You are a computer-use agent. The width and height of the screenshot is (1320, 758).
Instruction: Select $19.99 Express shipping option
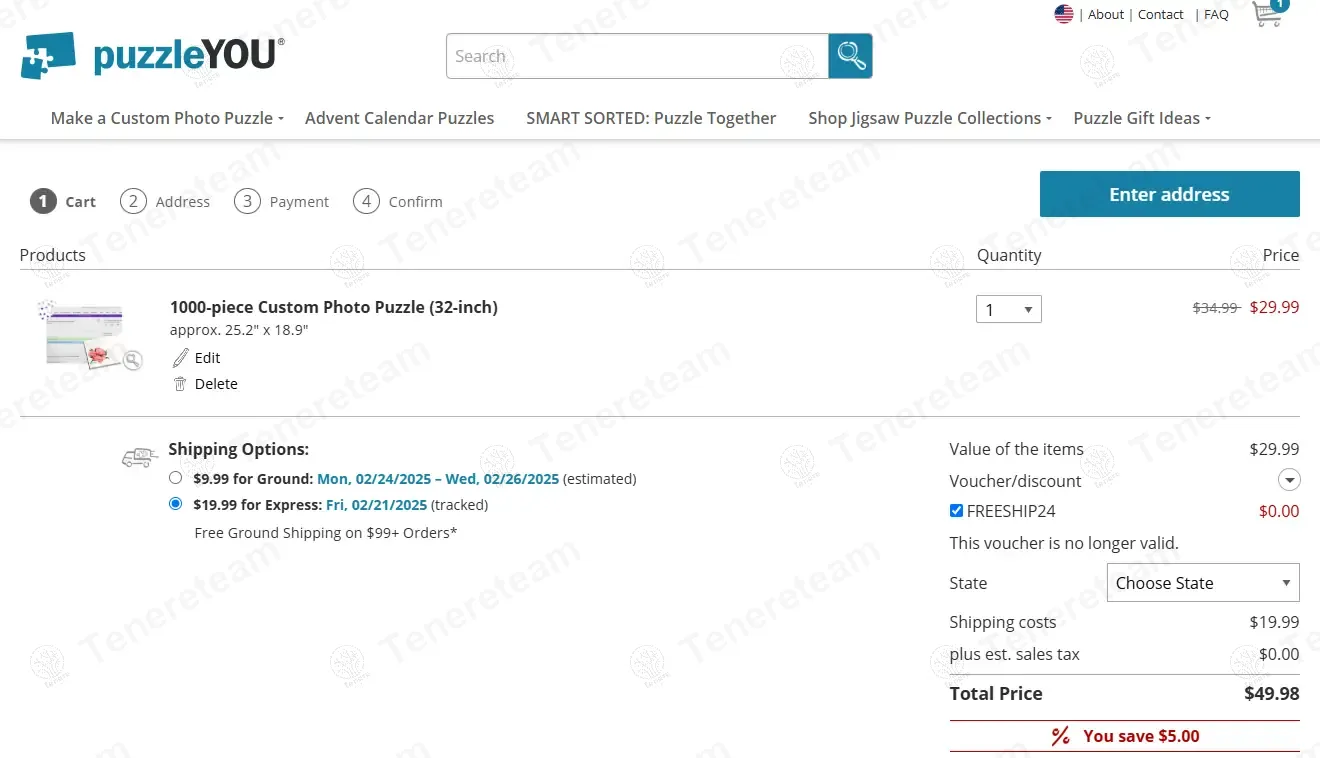click(176, 504)
